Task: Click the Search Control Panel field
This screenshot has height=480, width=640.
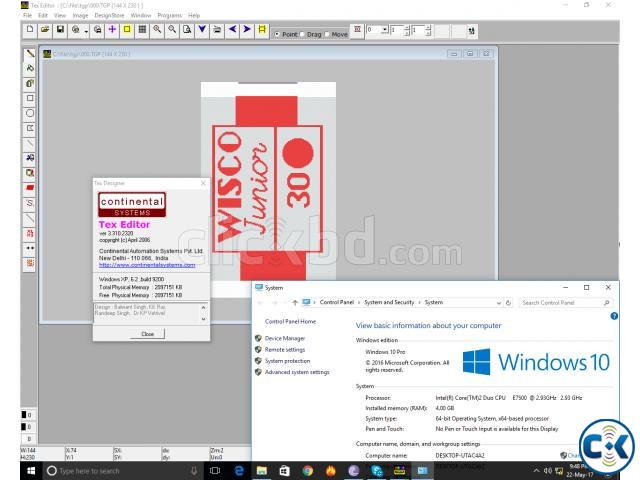Action: 566,303
